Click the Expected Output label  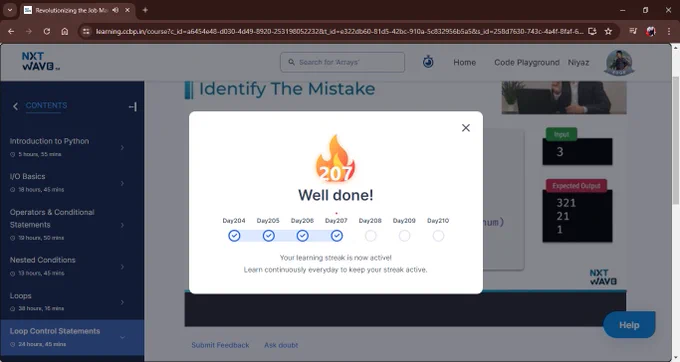point(576,186)
